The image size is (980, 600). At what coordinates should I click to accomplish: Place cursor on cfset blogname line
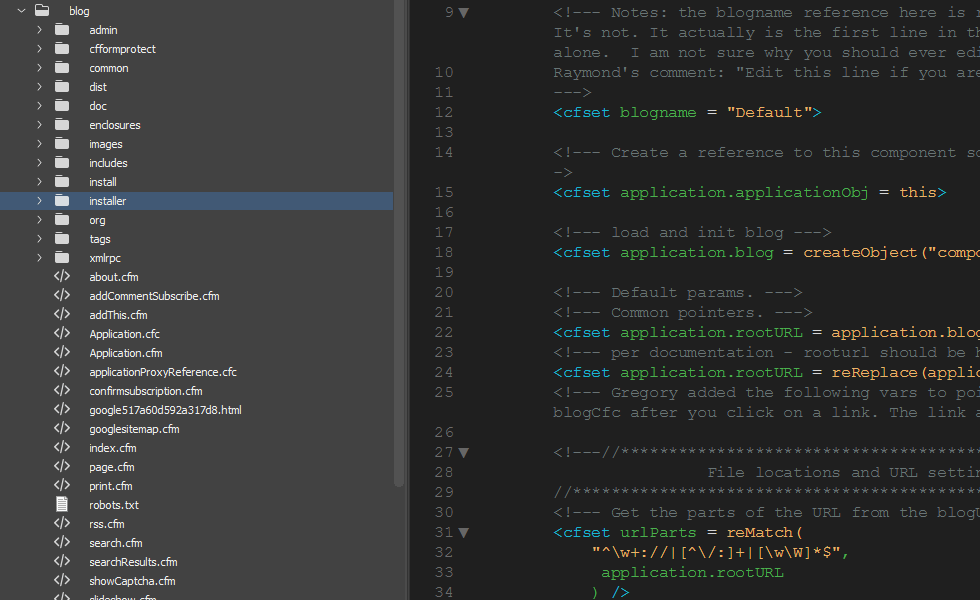click(x=687, y=112)
